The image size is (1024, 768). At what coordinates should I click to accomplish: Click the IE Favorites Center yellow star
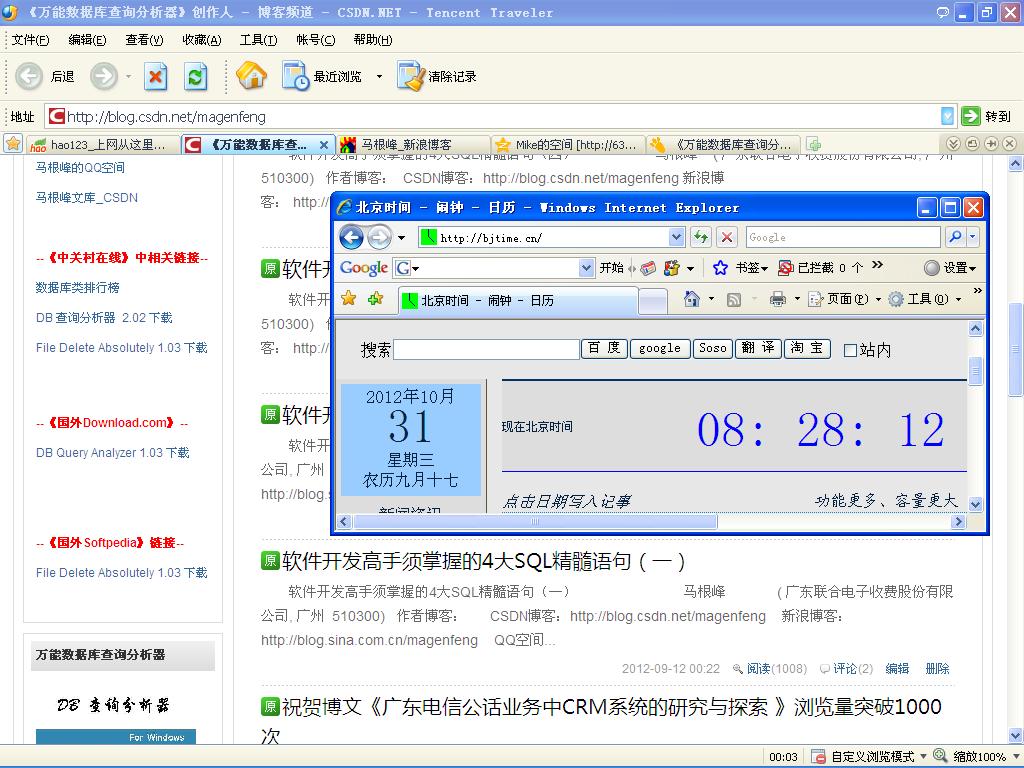point(349,299)
